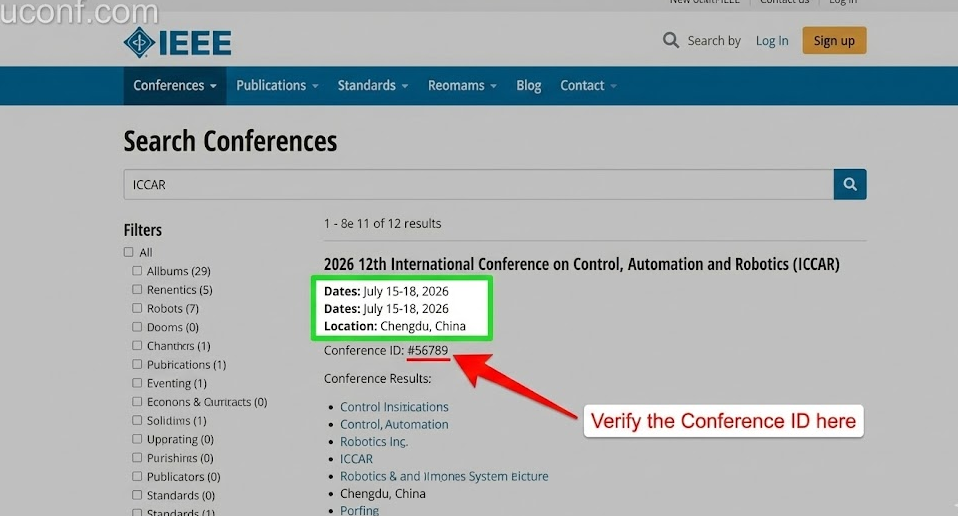Tick the Chanthcrs (1) checkbox
Image resolution: width=958 pixels, height=516 pixels.
(x=137, y=345)
